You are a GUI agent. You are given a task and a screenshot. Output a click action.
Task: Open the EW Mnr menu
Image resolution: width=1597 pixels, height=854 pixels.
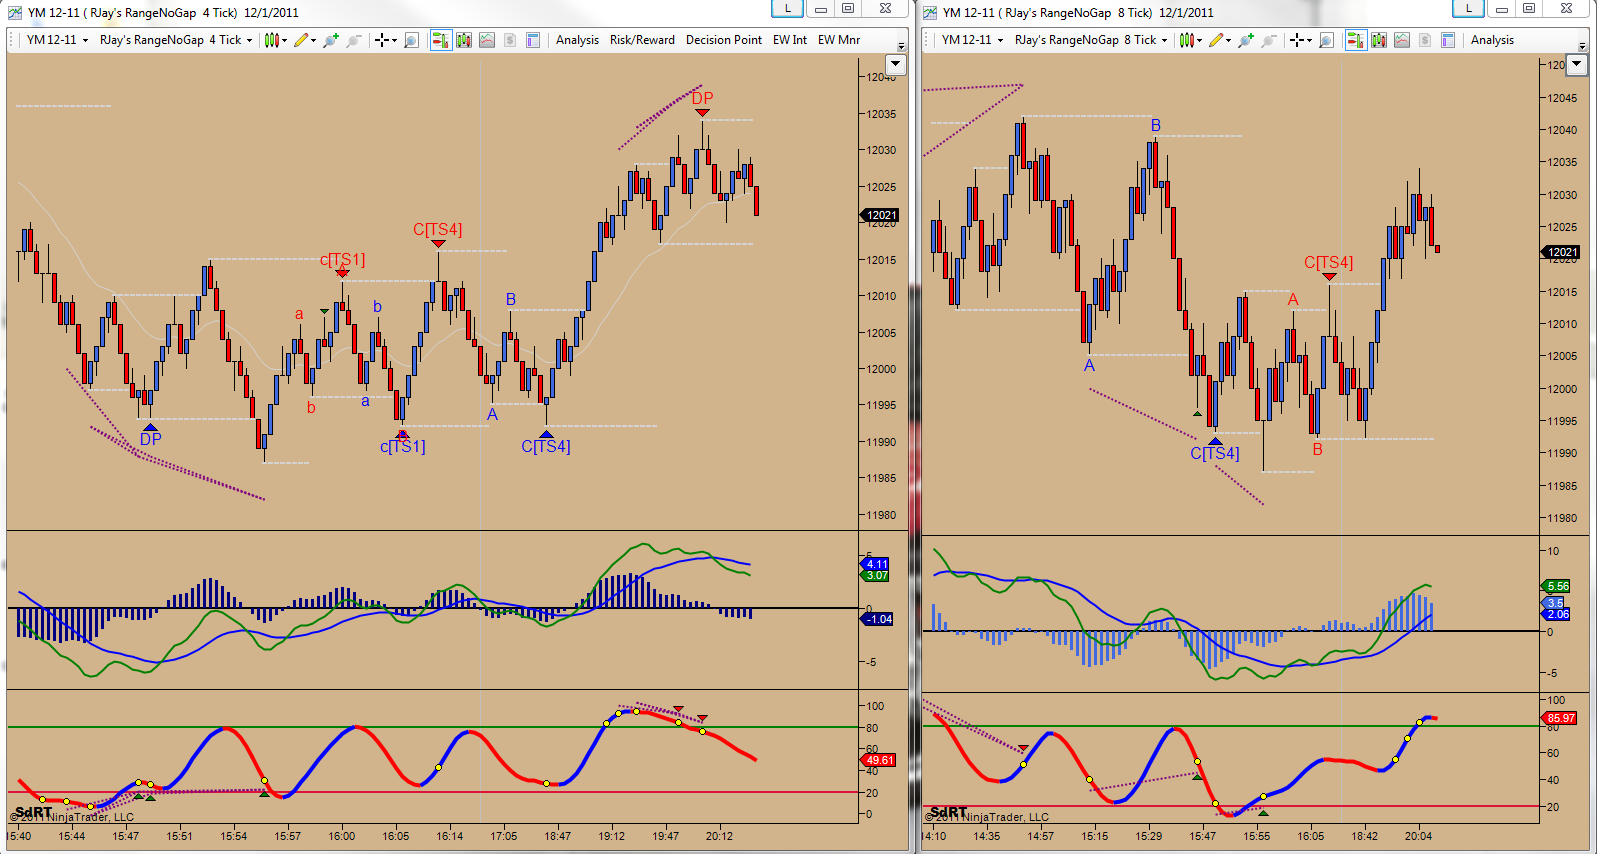839,40
